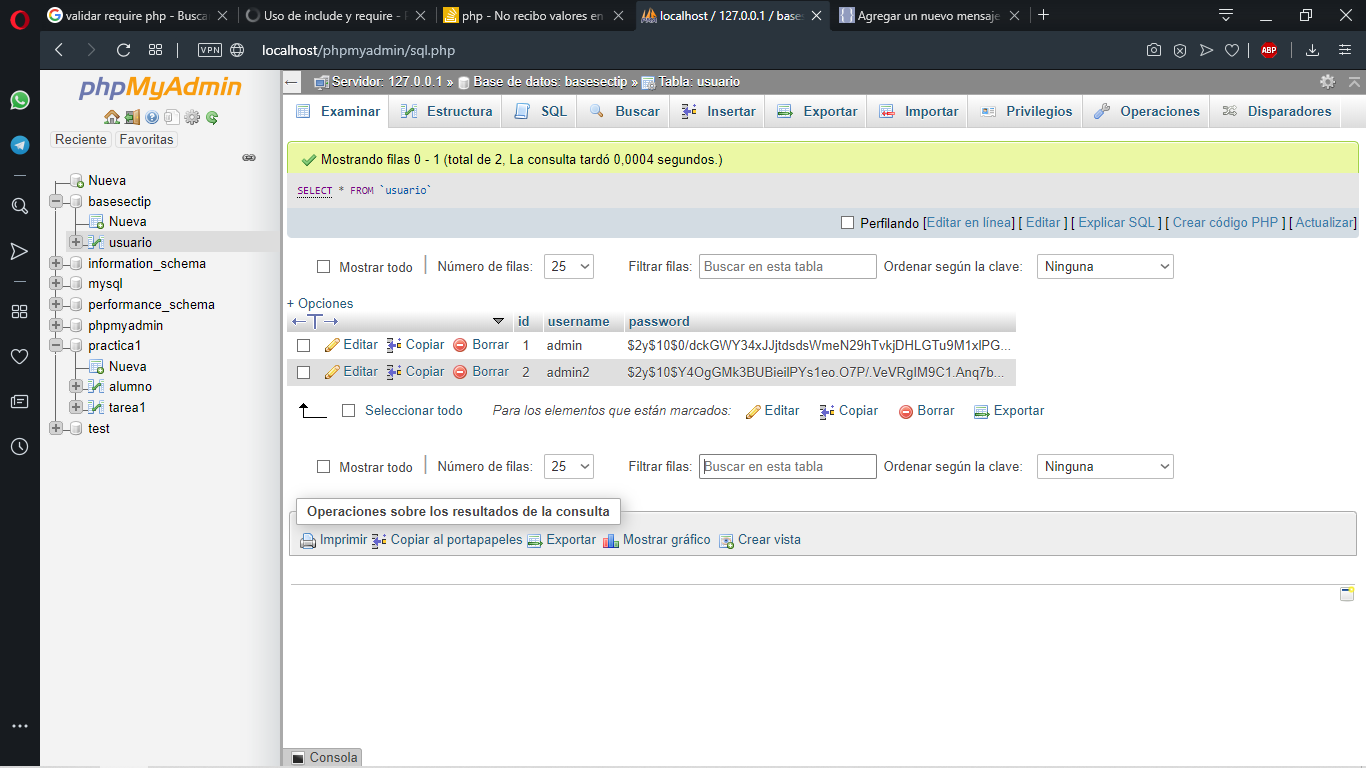Open Copiar al portapapeles option
This screenshot has height=768, width=1366.
447,540
